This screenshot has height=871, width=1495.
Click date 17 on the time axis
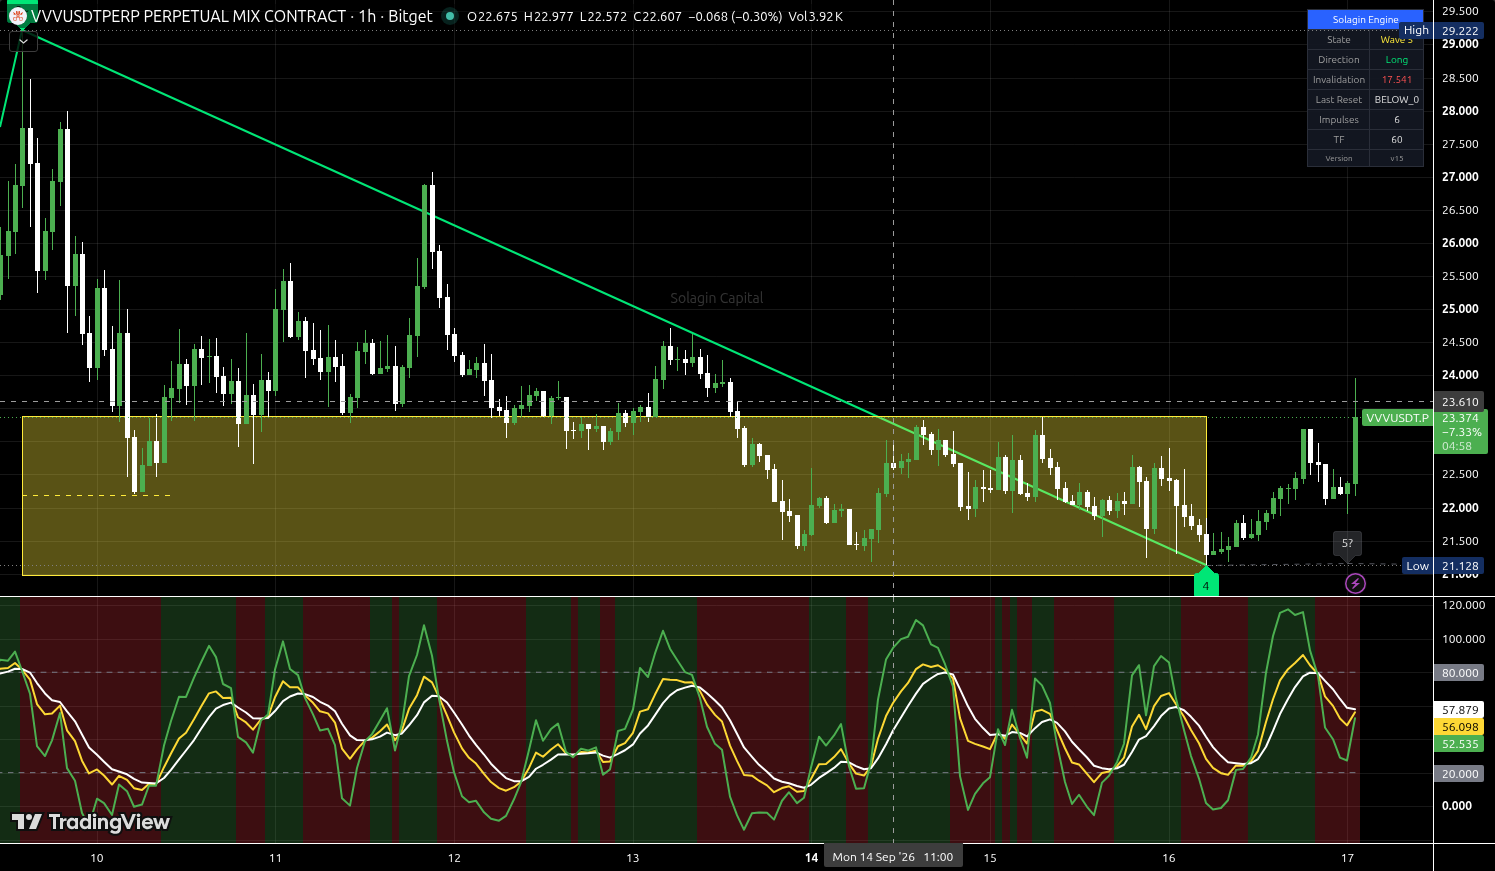click(x=1348, y=858)
